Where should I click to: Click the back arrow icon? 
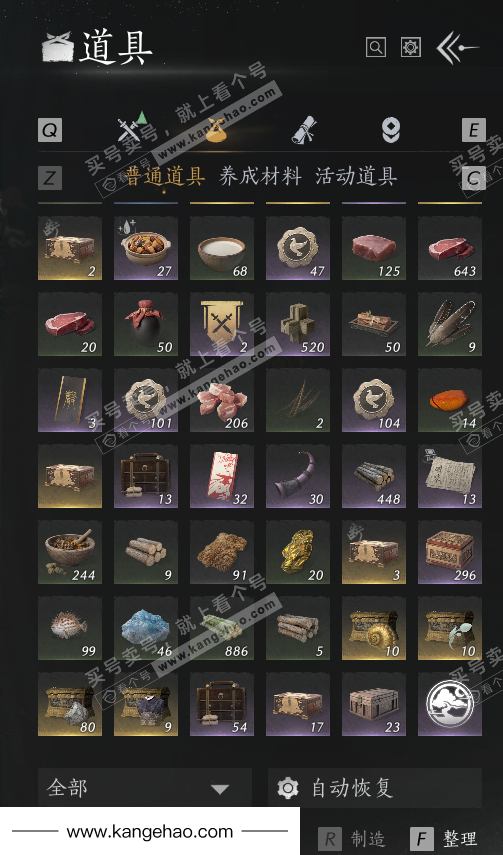[x=457, y=48]
